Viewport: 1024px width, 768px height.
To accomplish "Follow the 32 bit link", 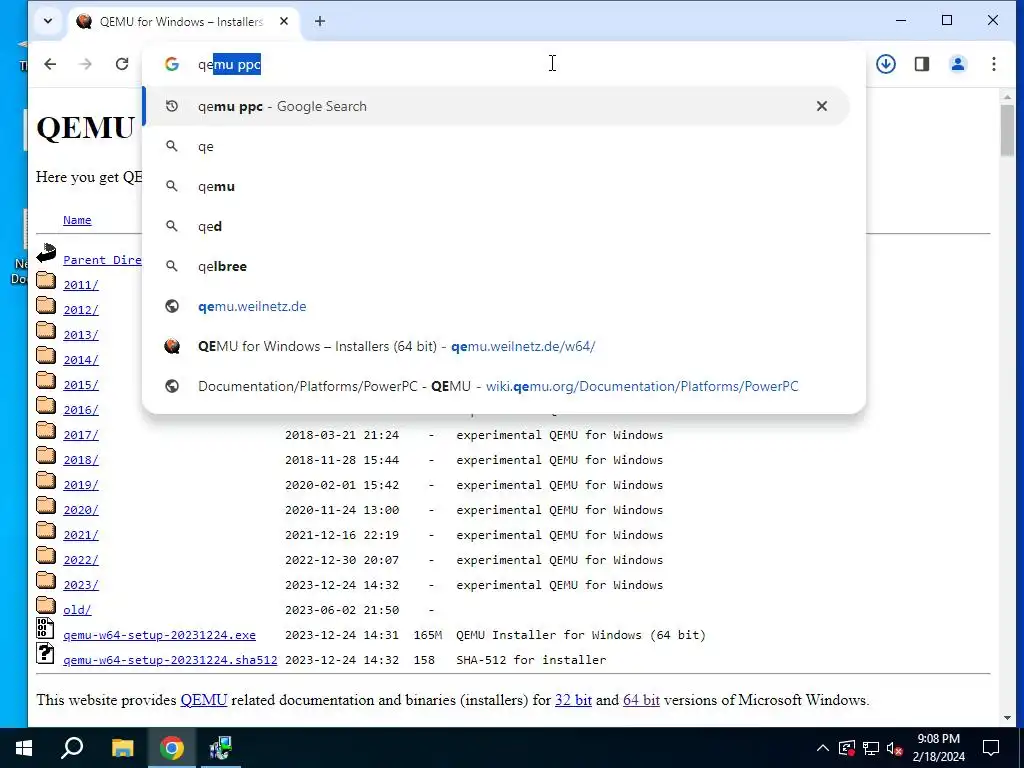I will coord(573,700).
